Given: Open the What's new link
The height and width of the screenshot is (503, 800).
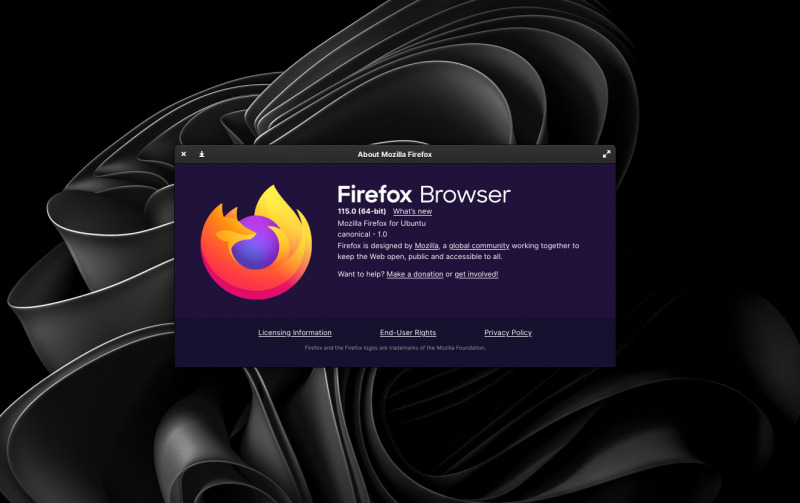Looking at the screenshot, I should point(412,211).
